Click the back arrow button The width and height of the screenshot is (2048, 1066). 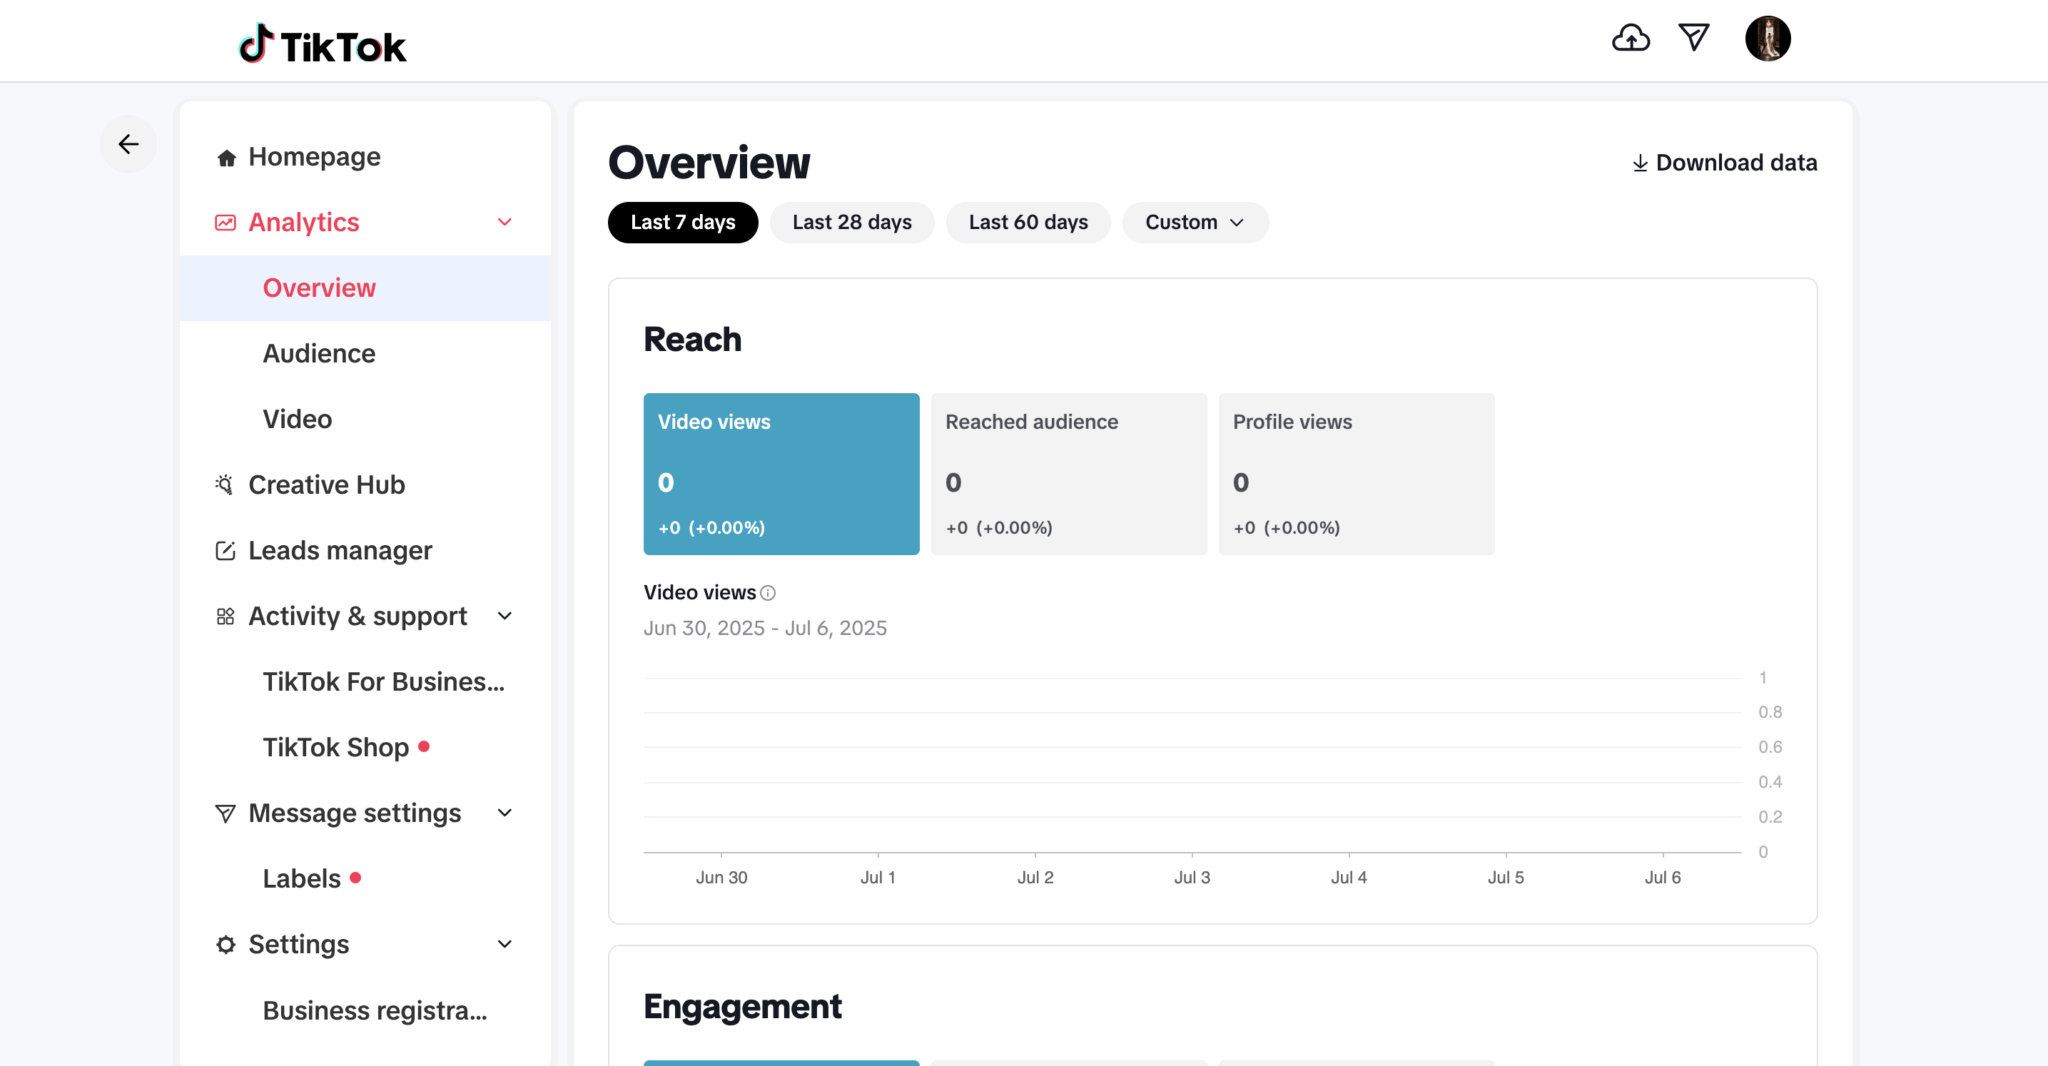click(128, 144)
